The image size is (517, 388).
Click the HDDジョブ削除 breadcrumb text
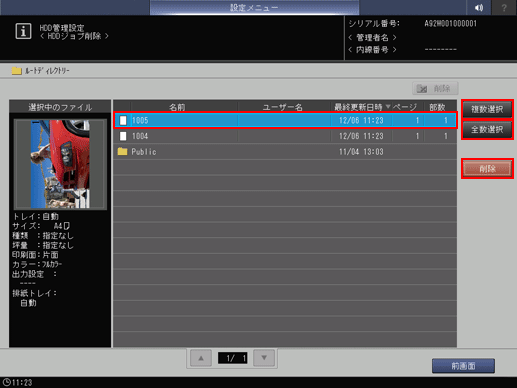tap(74, 36)
